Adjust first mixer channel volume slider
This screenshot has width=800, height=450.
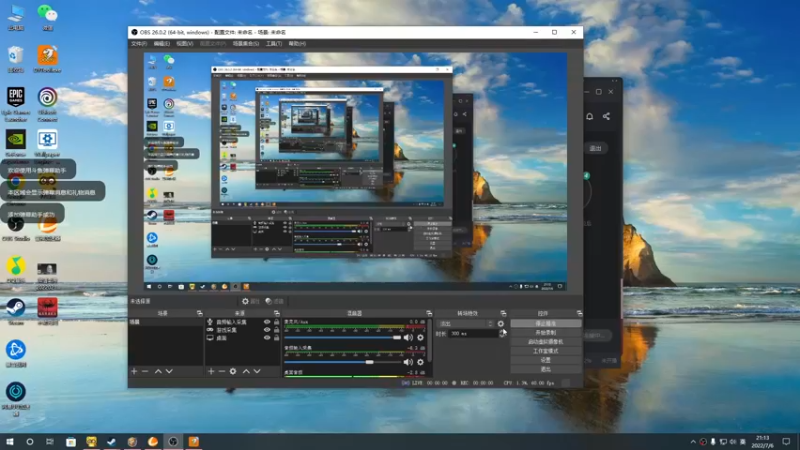[342, 337]
